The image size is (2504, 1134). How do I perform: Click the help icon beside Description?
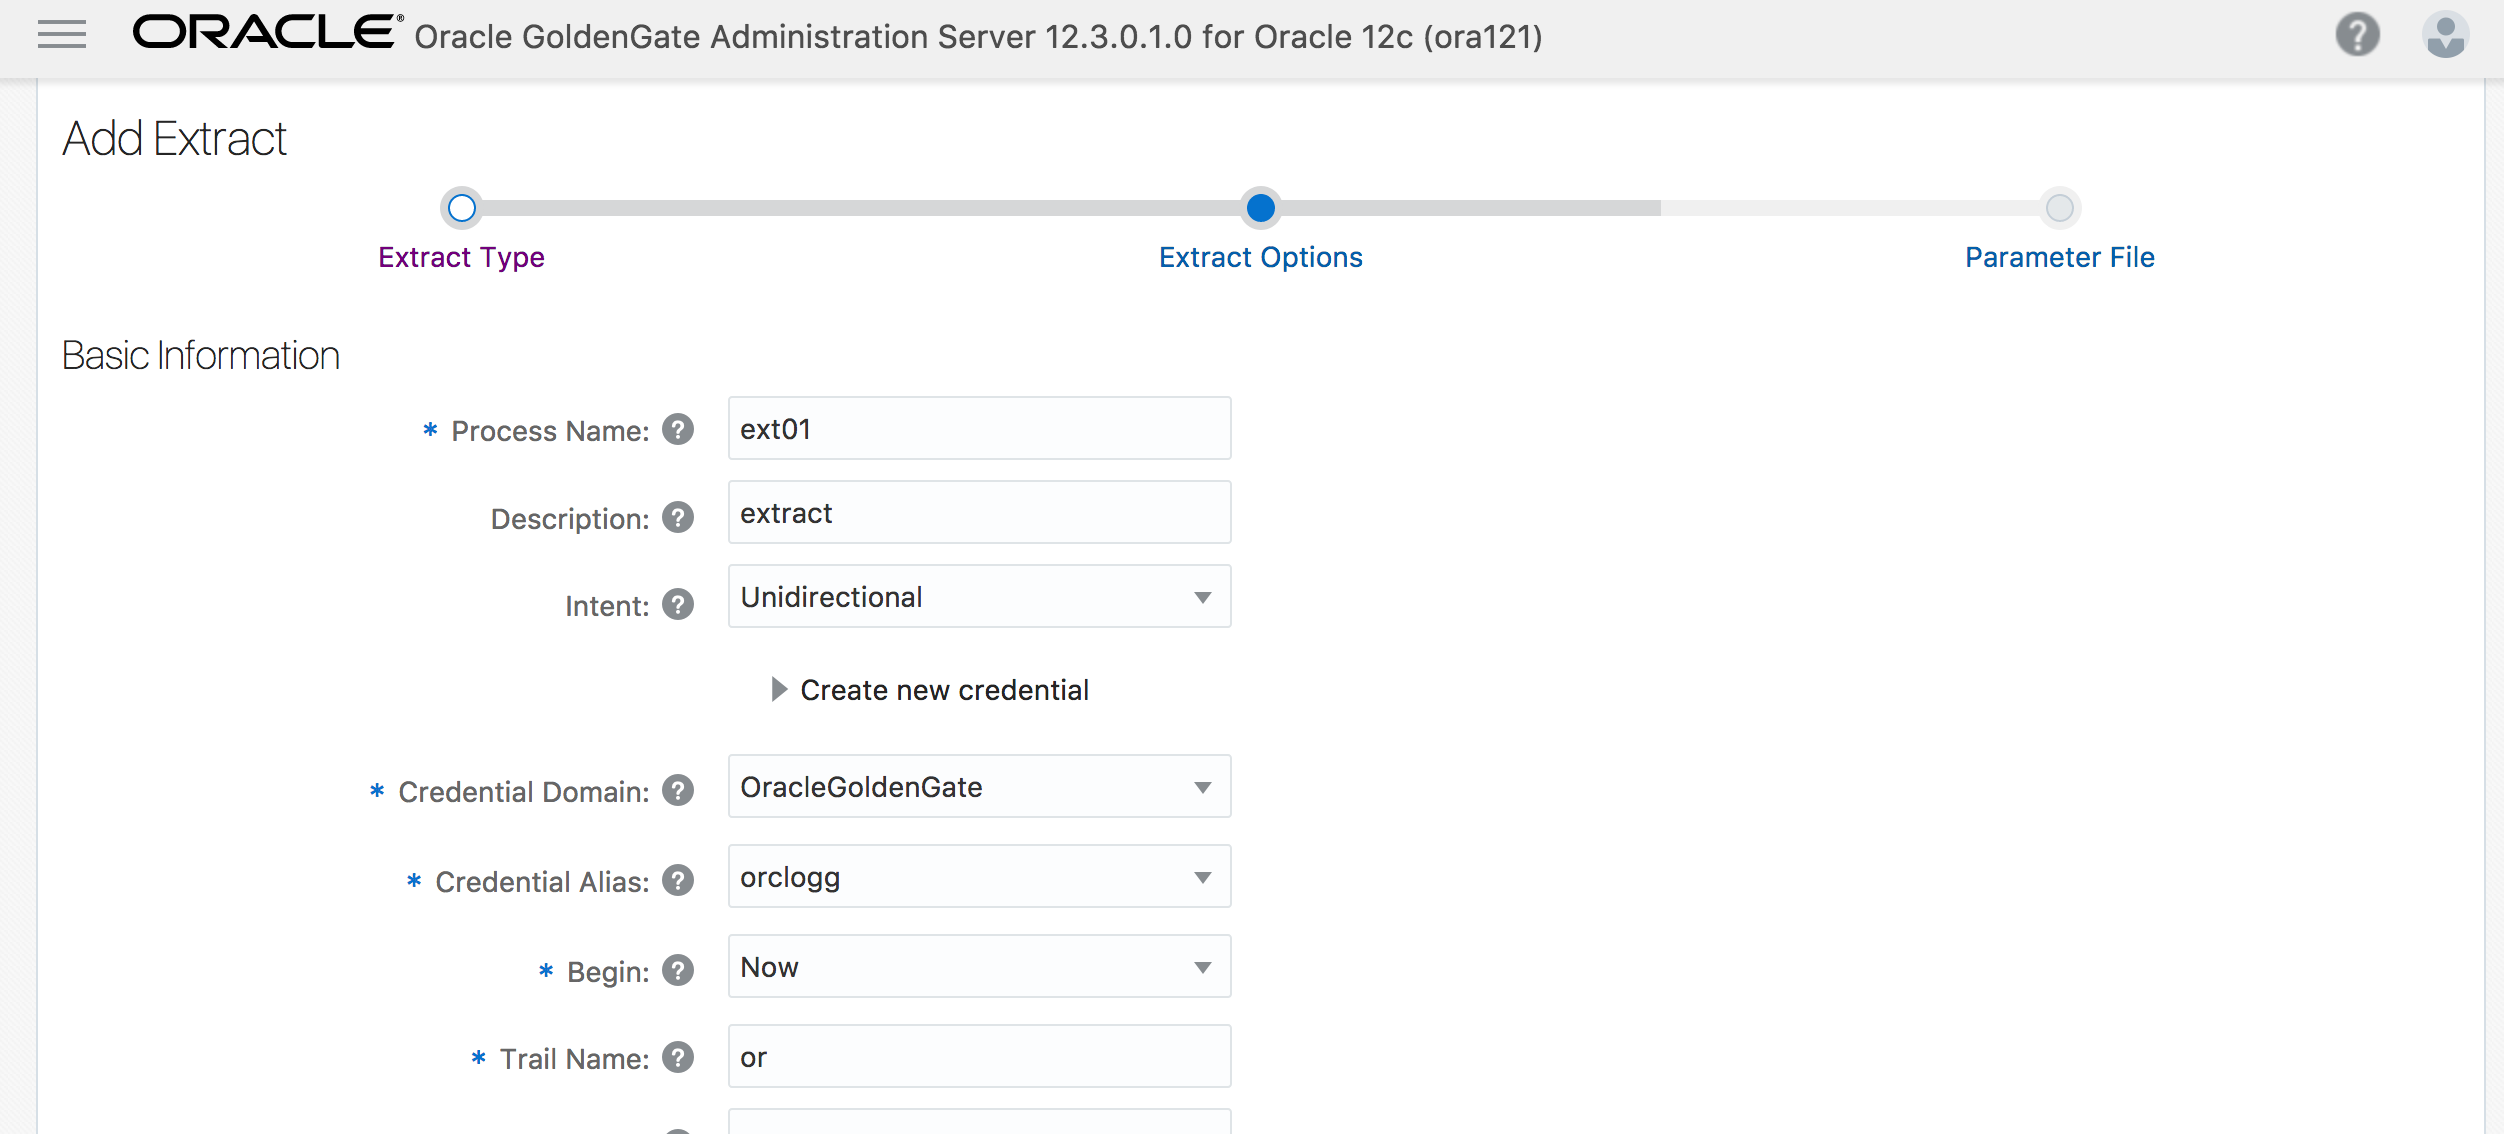(x=678, y=518)
